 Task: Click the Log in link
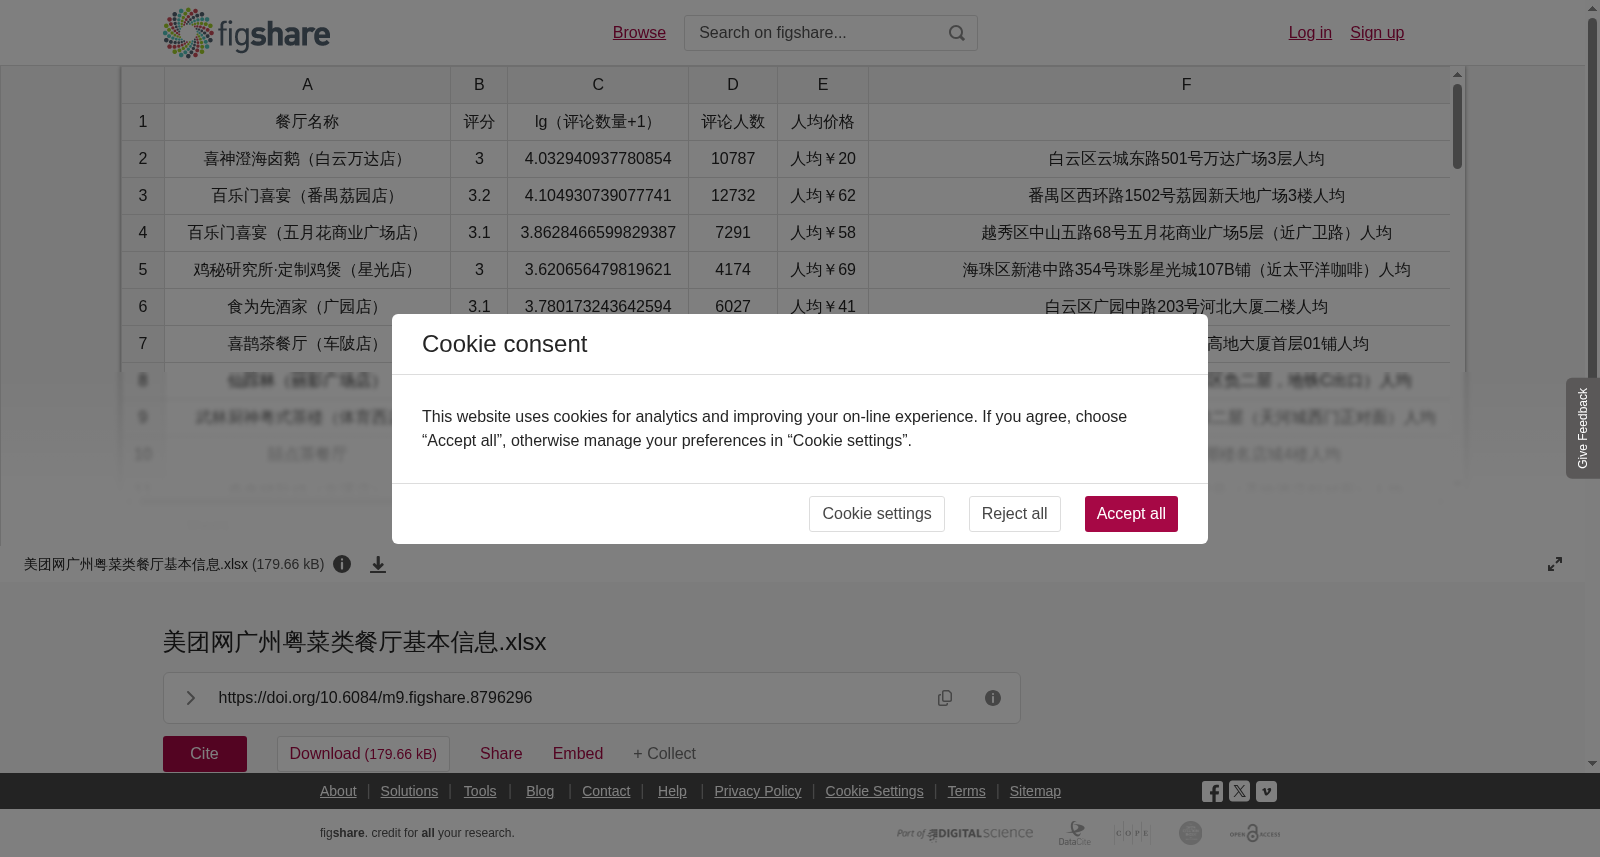tap(1310, 33)
